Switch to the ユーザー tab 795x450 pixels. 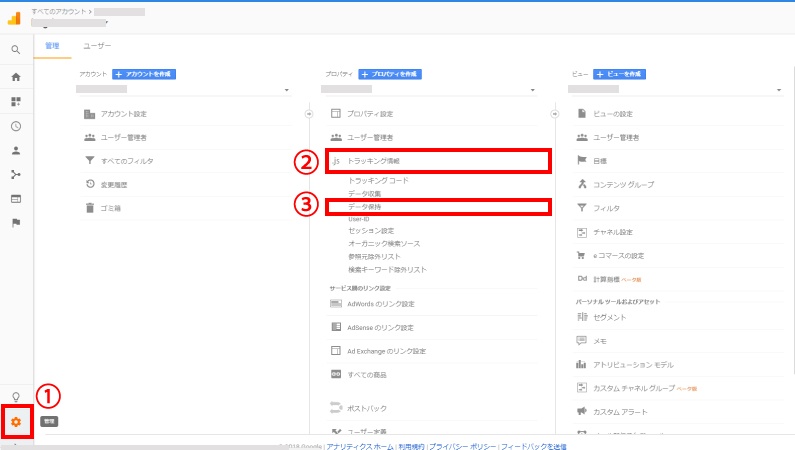click(x=97, y=46)
